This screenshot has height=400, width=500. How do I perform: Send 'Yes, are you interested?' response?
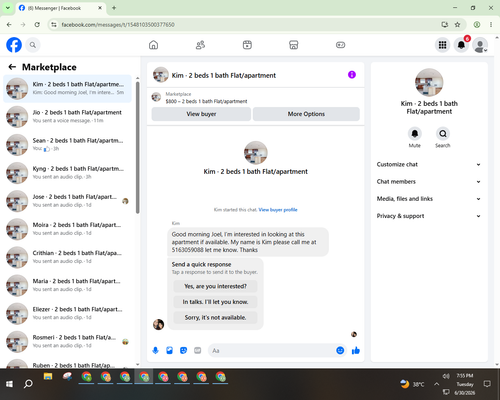(215, 286)
